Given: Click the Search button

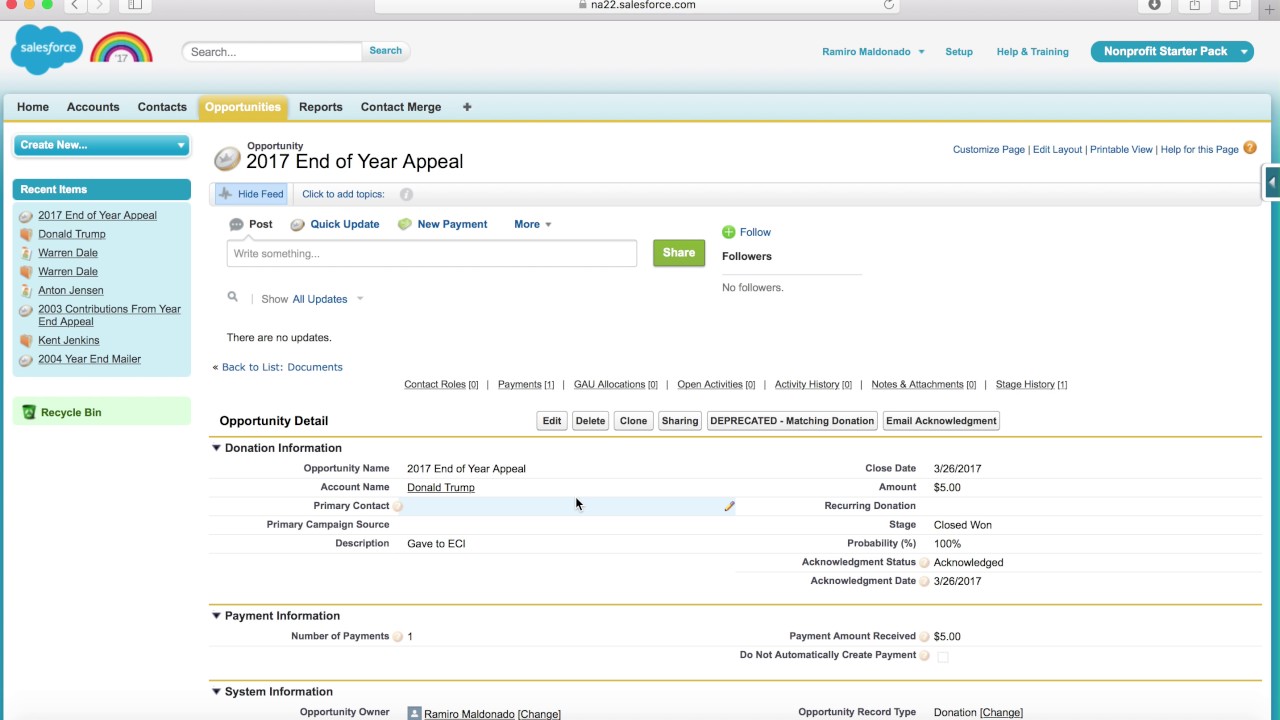Looking at the screenshot, I should (386, 51).
